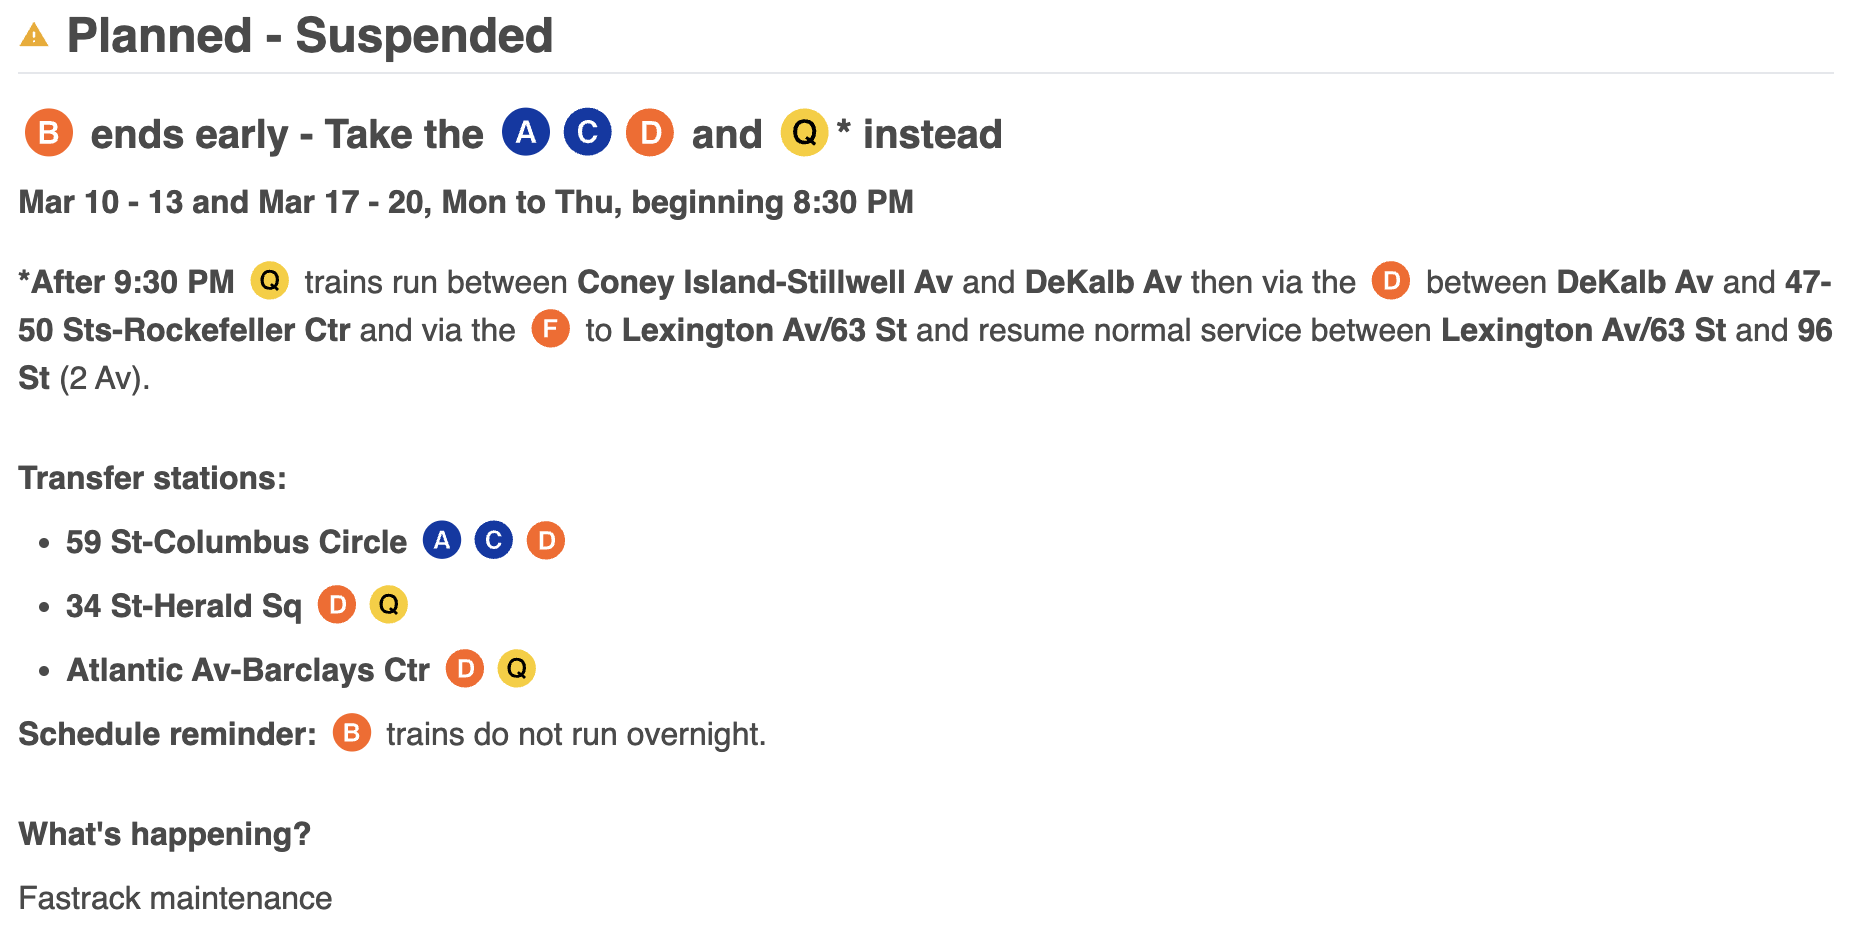Click the Q train icon in headline
The image size is (1860, 950).
(x=805, y=133)
